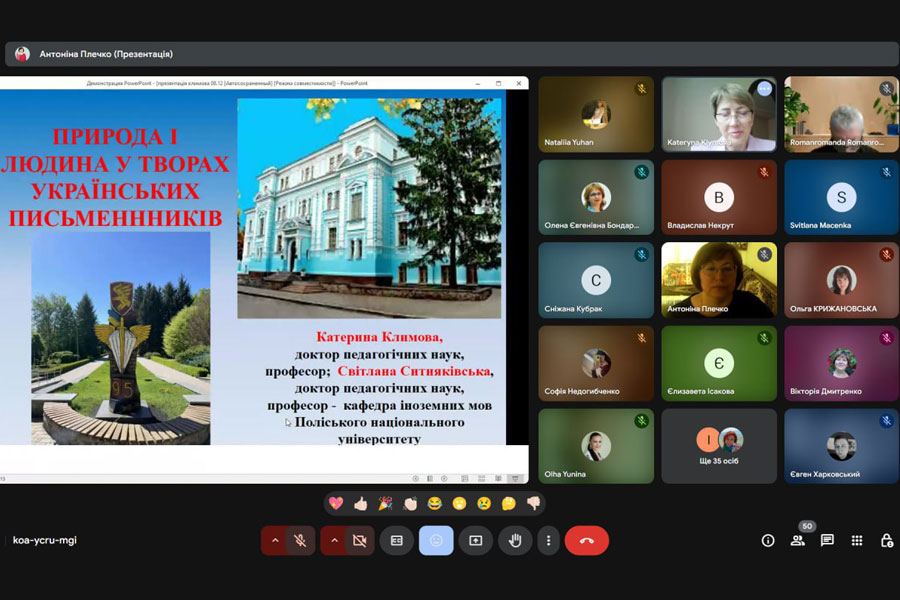Open the activities panel
900x600 pixels.
pyautogui.click(x=857, y=540)
